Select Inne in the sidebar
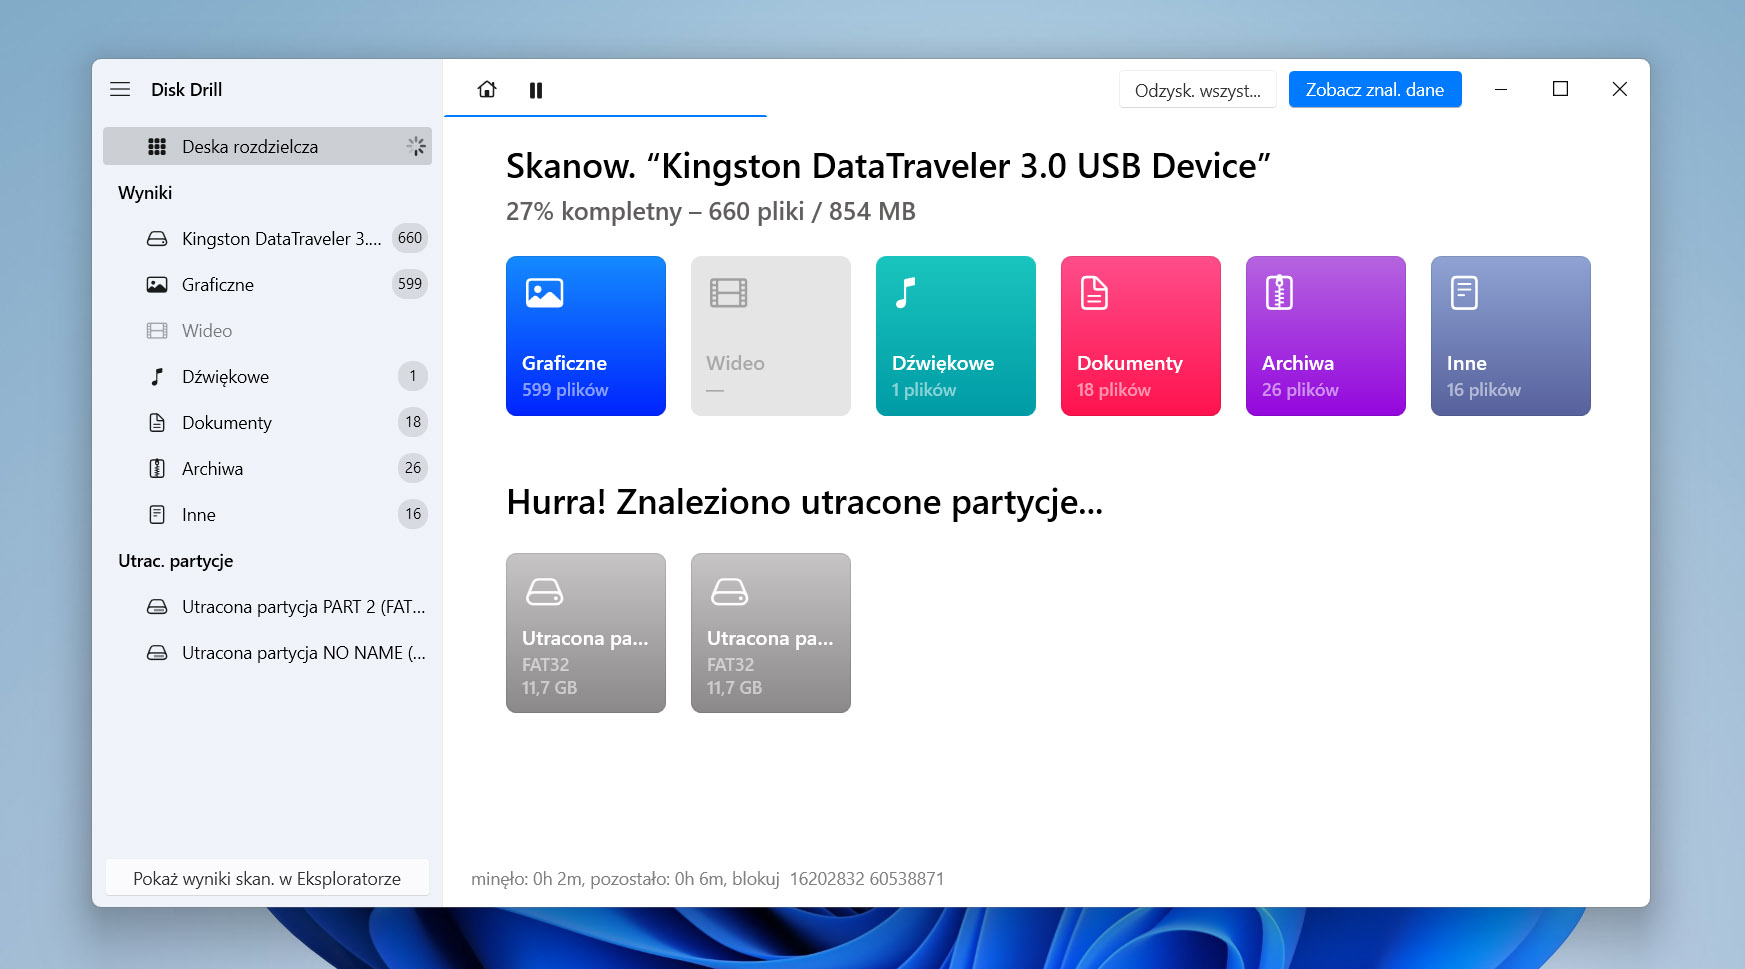Viewport: 1745px width, 969px height. pyautogui.click(x=267, y=514)
